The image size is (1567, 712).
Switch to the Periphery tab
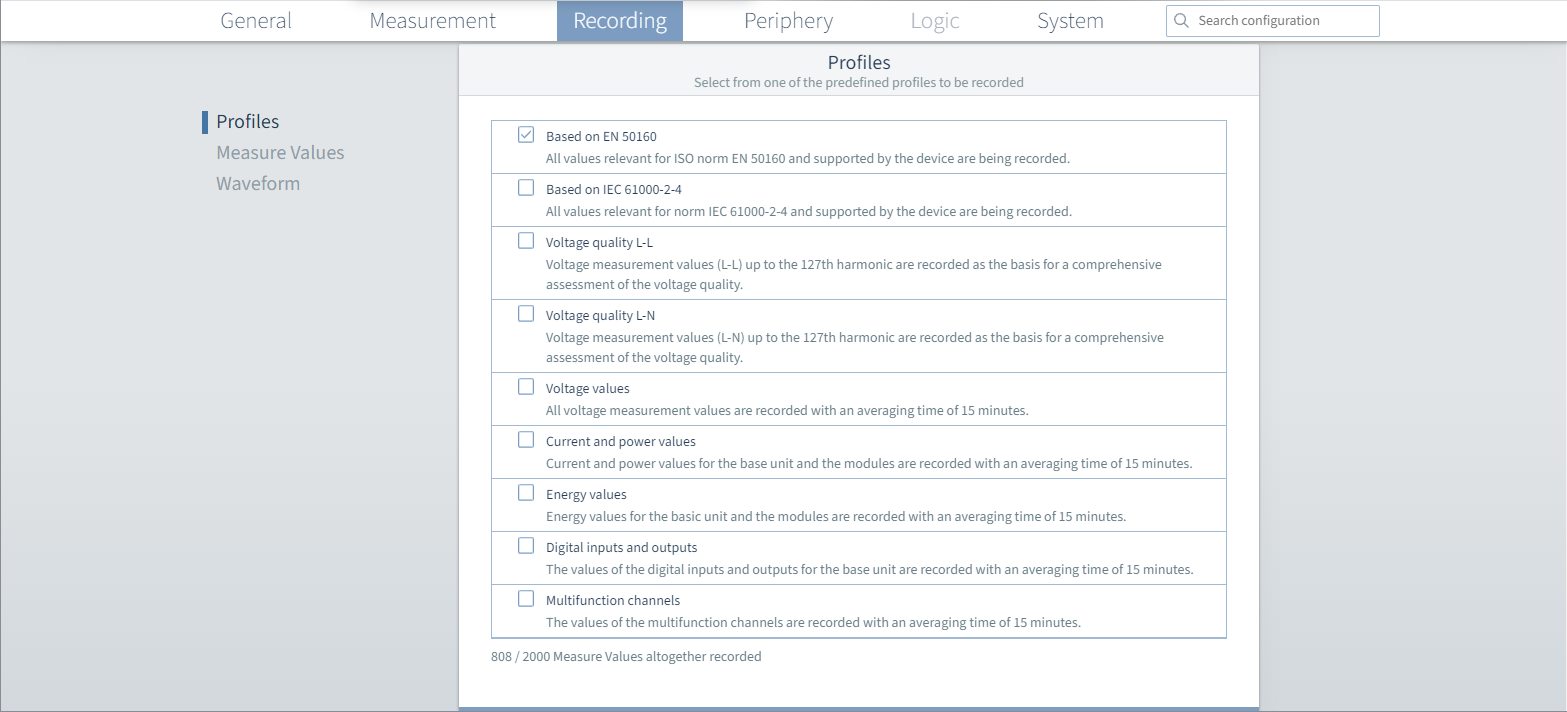pyautogui.click(x=788, y=20)
